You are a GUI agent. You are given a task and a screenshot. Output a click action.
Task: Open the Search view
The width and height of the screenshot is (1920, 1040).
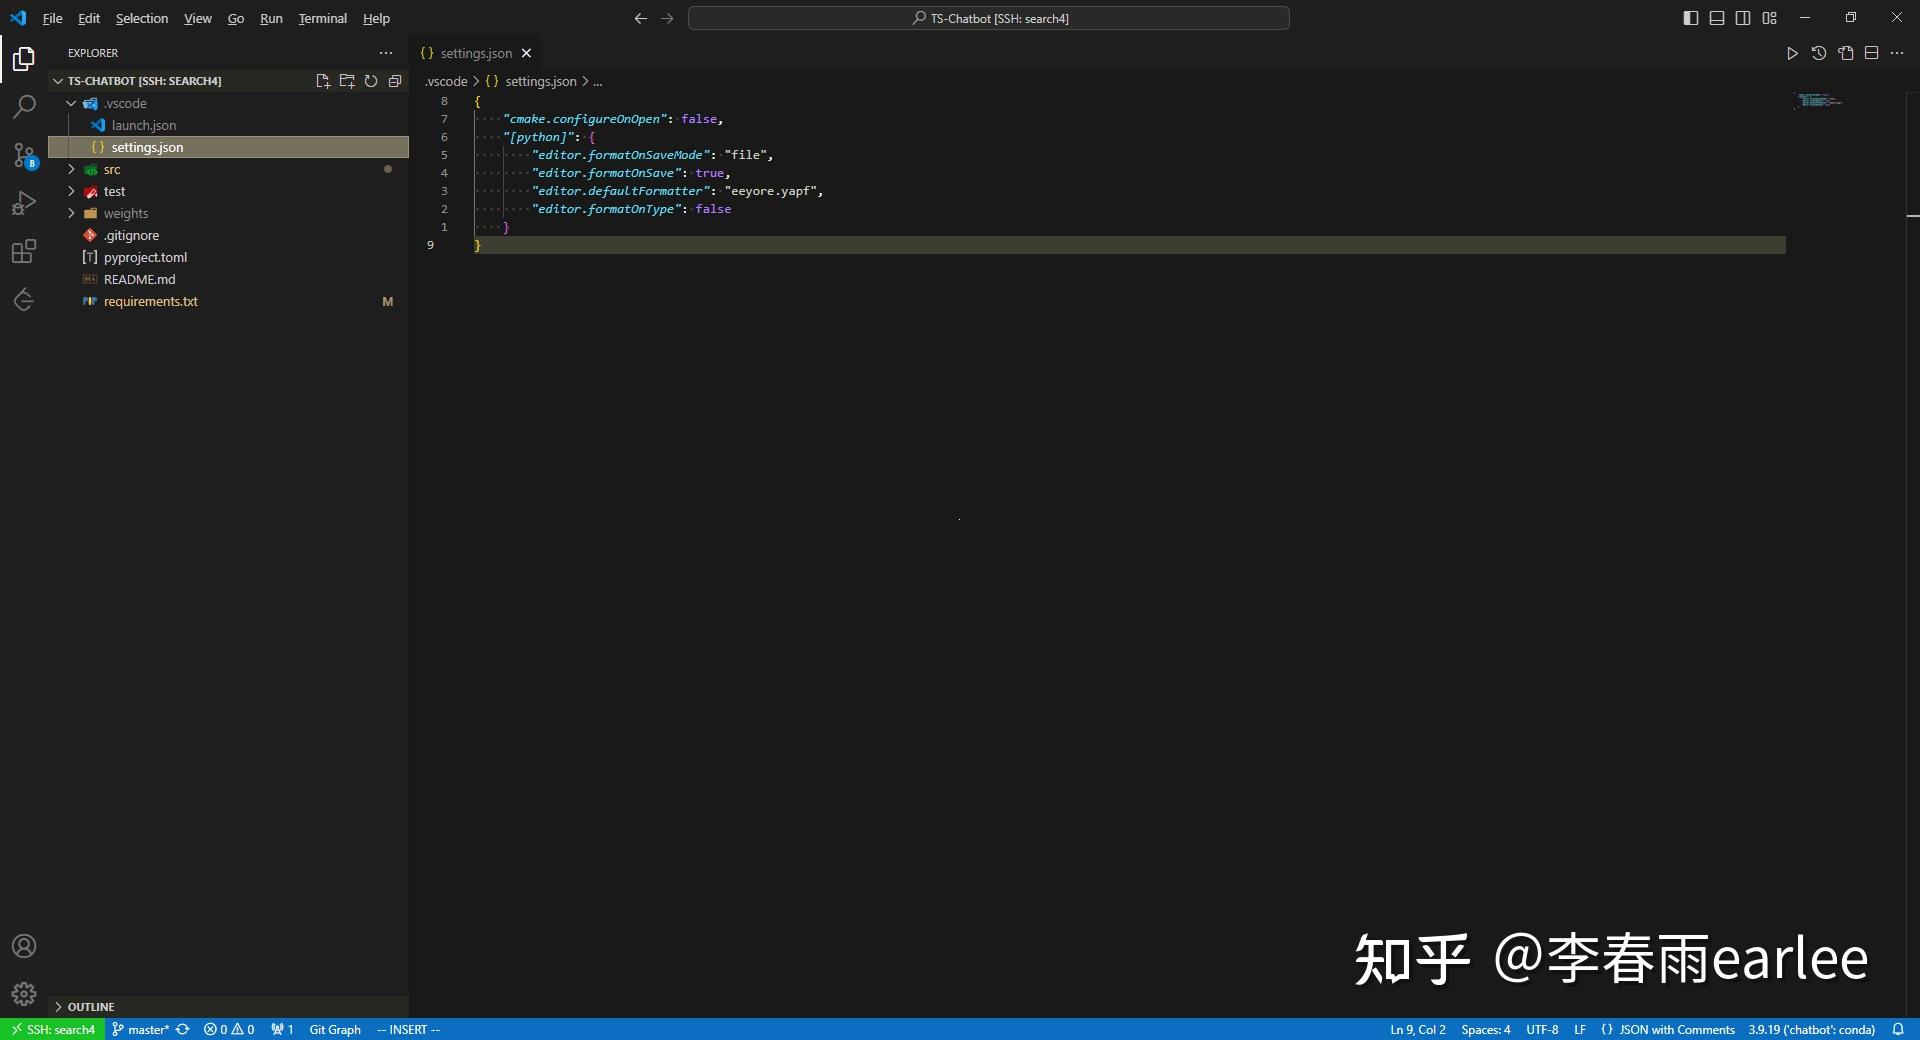[x=23, y=106]
